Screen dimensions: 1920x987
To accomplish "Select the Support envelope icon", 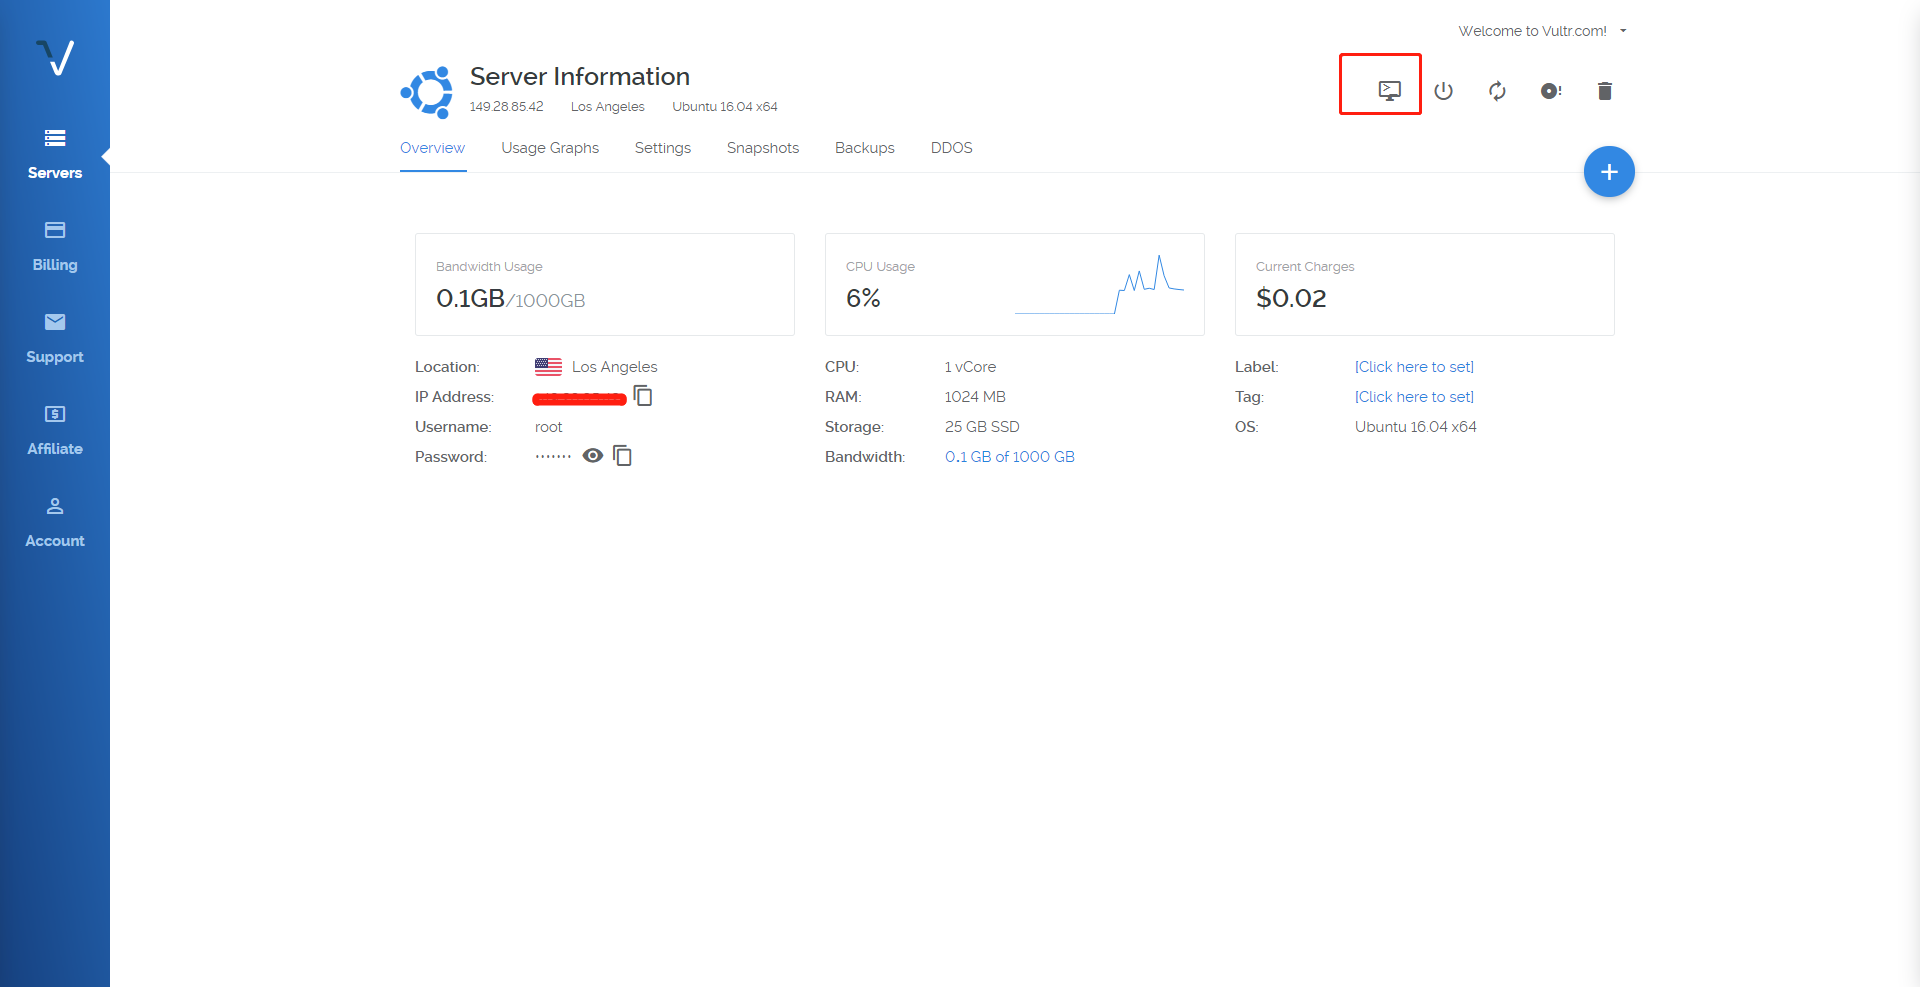I will tap(55, 338).
